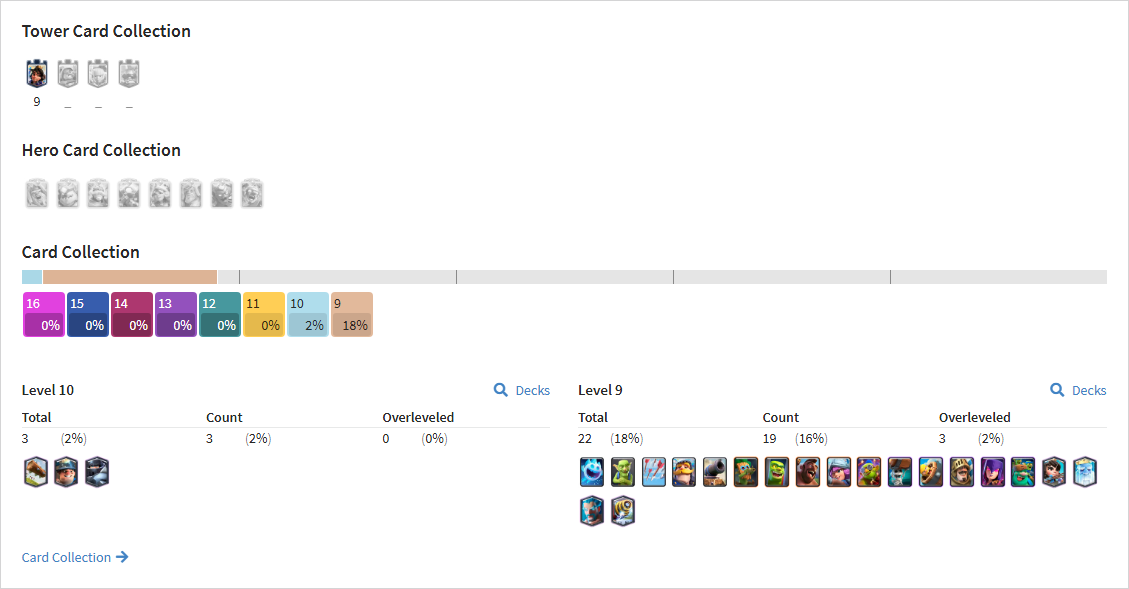Open the Arrows spell card
This screenshot has height=589, width=1129.
[654, 472]
